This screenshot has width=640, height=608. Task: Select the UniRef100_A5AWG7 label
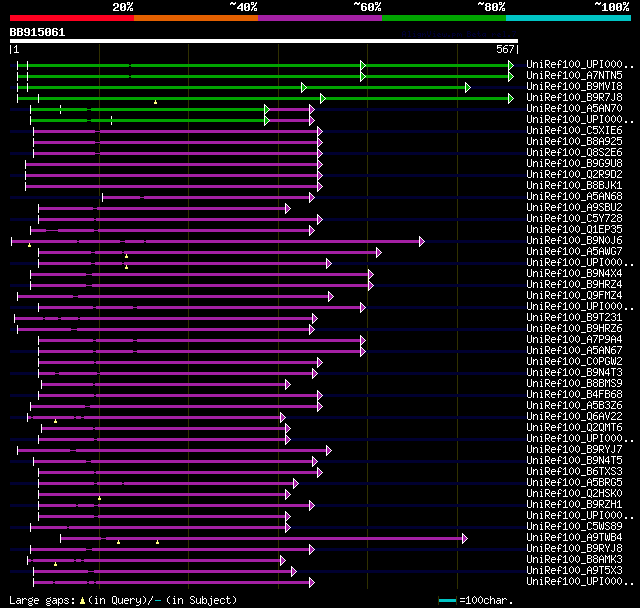coord(574,252)
